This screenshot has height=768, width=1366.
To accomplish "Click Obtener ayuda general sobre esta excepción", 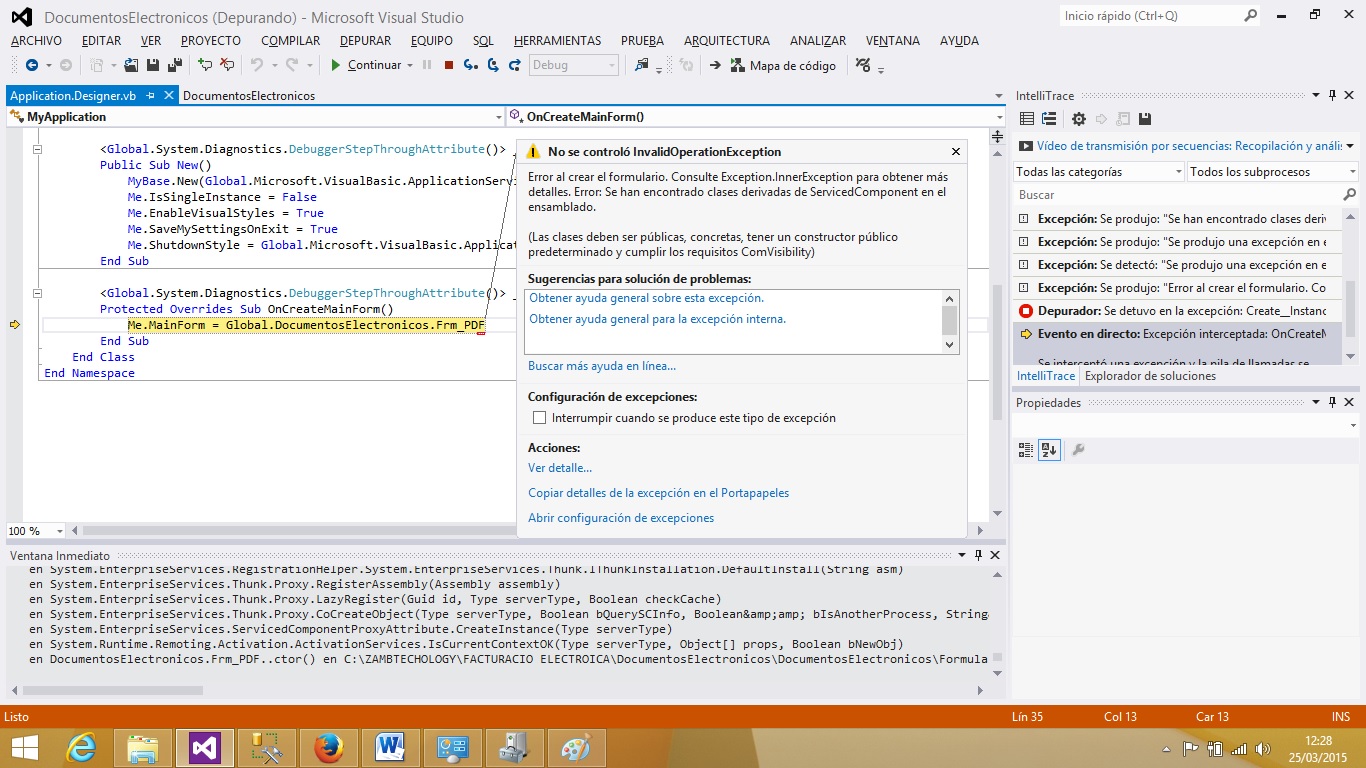I will click(646, 298).
